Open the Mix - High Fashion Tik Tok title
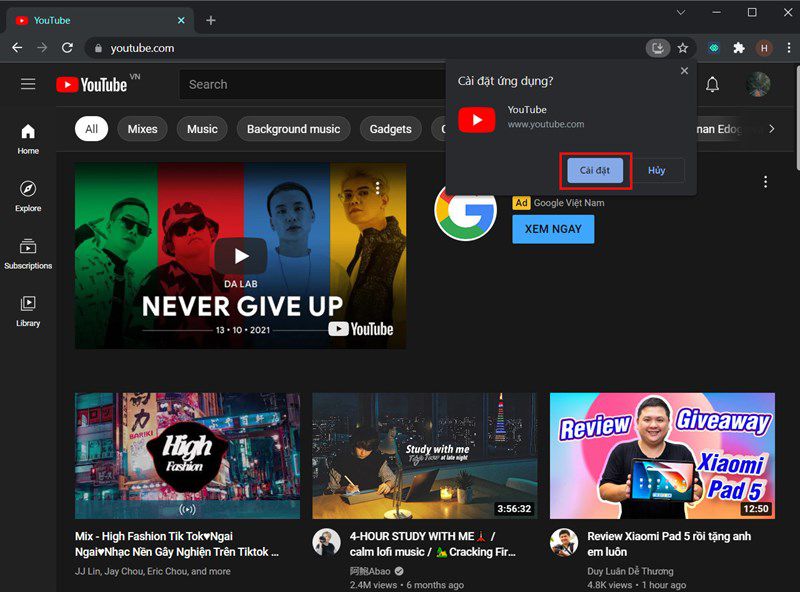 (x=177, y=544)
